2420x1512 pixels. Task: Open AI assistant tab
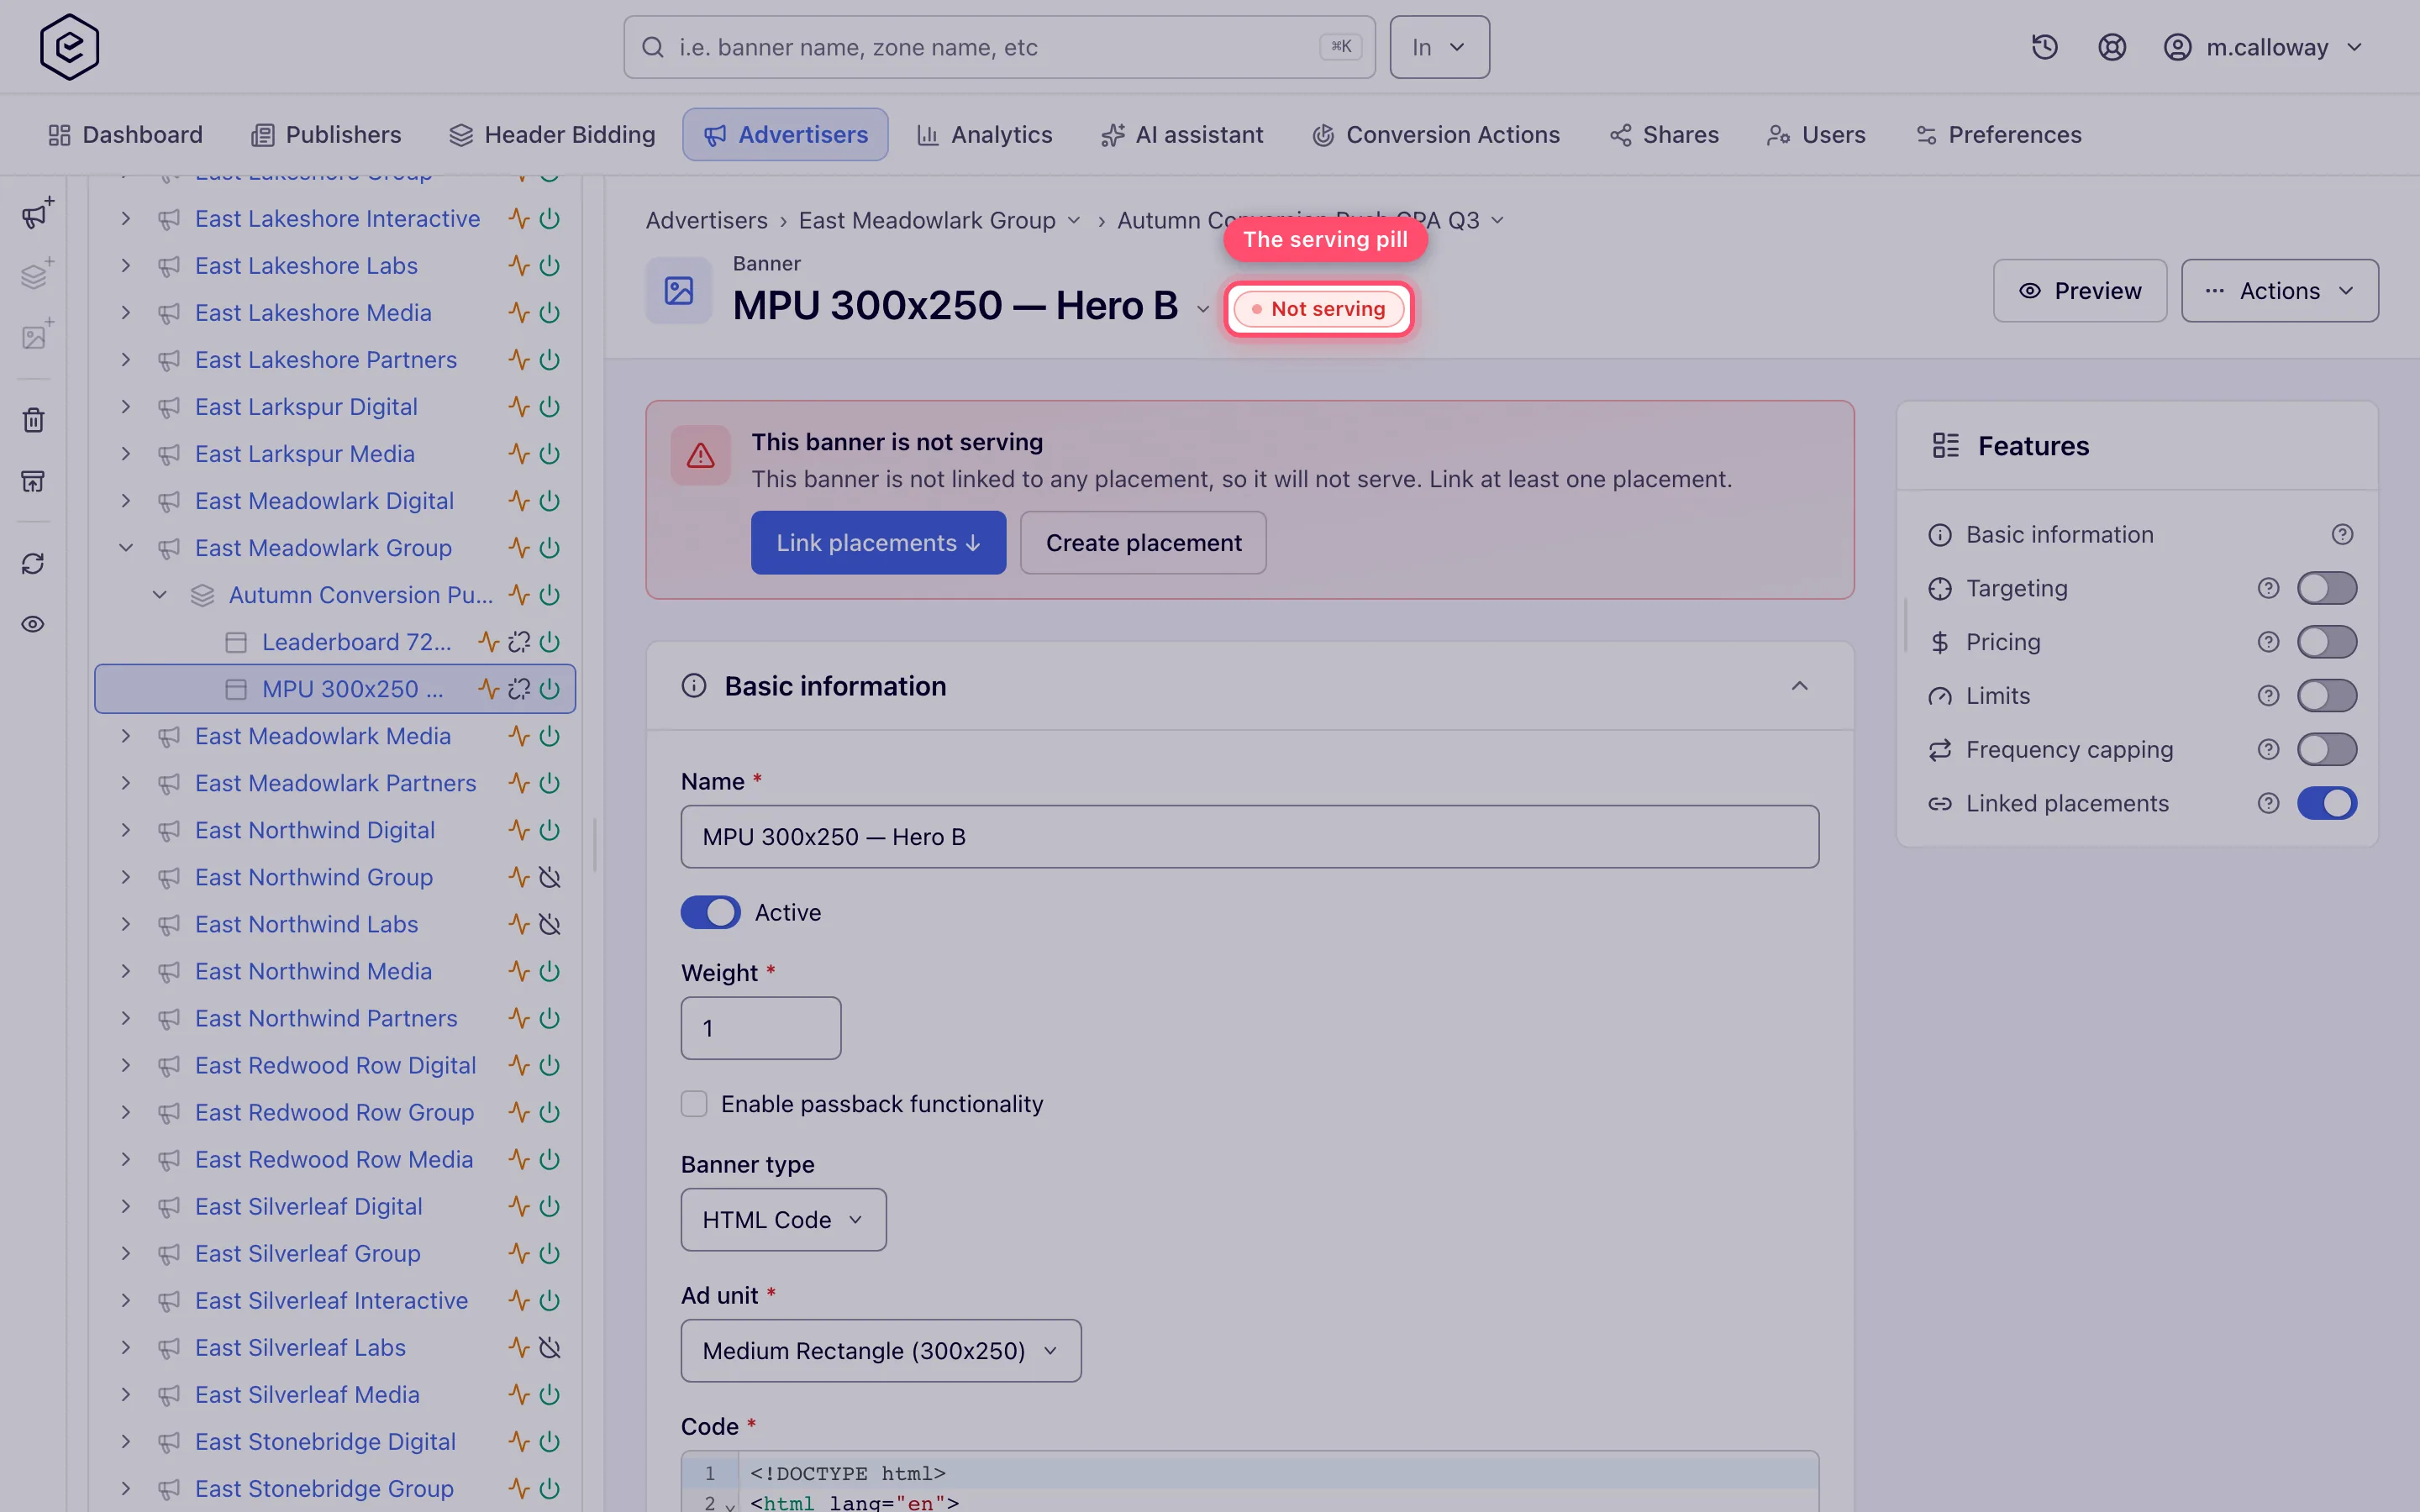coord(1182,135)
